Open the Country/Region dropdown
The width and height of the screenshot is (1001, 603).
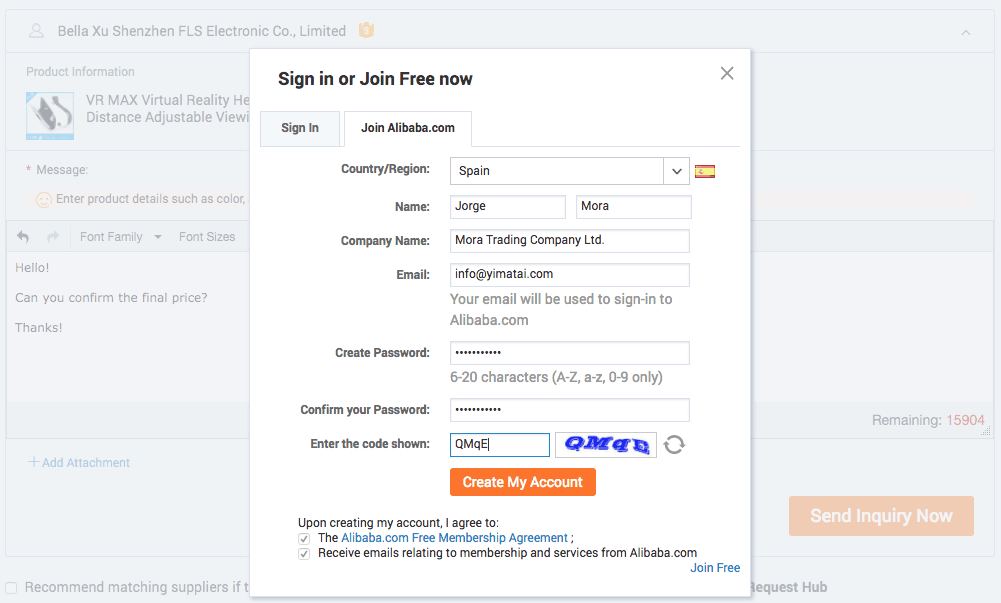(x=677, y=171)
